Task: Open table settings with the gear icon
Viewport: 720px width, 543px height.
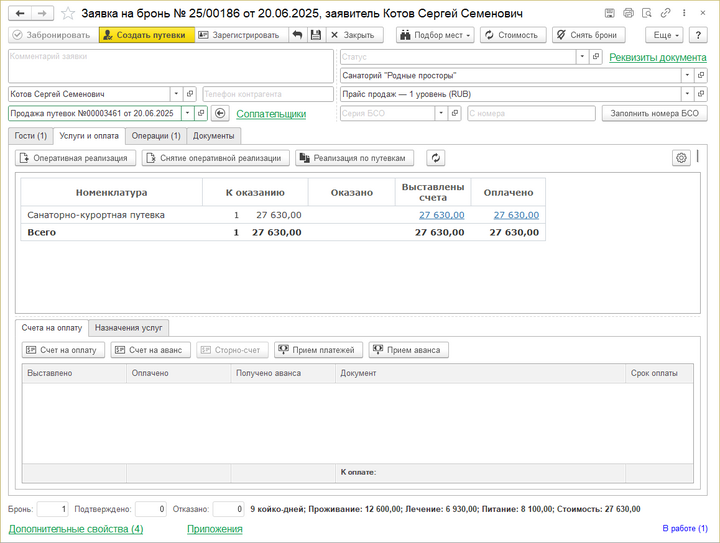Action: (681, 158)
